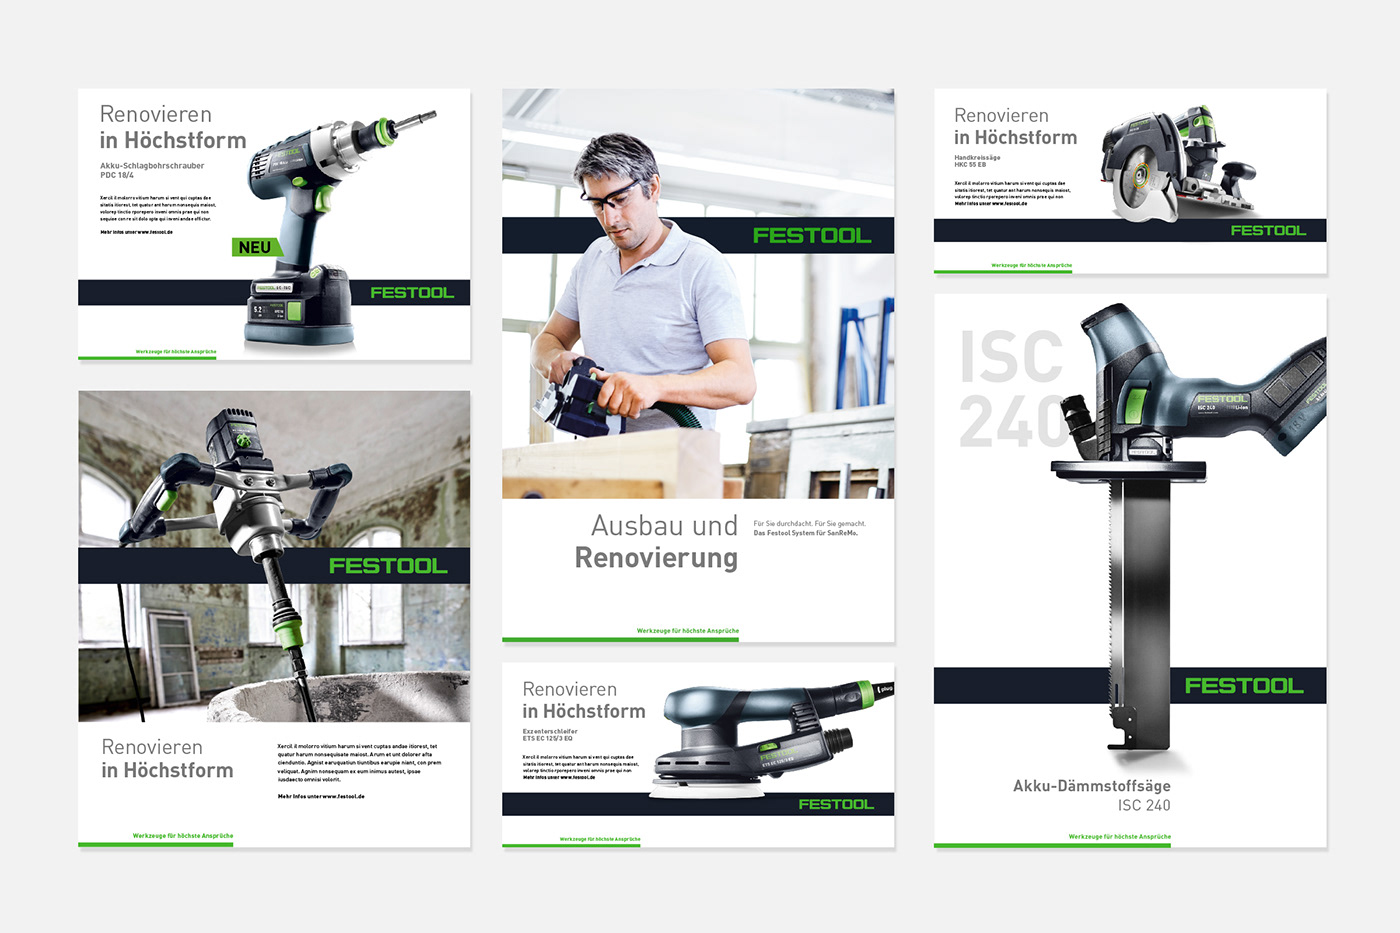The image size is (1400, 933).
Task: Click the FESTOOL logo on the stirrer photo ad
Action: pos(388,564)
